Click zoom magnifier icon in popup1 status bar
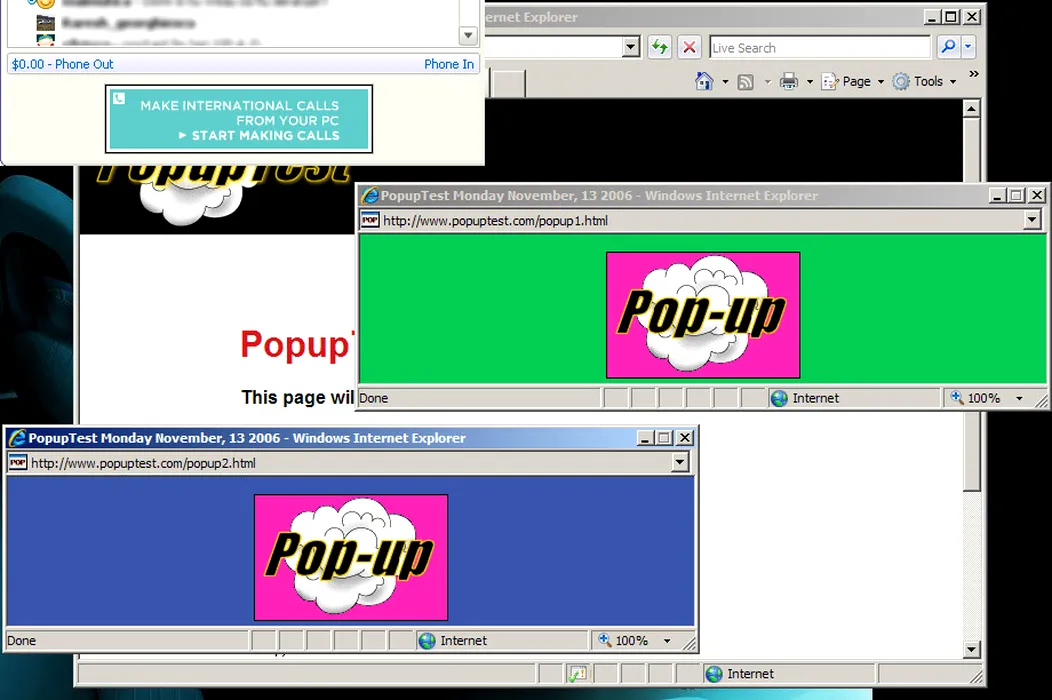Image resolution: width=1052 pixels, height=700 pixels. (x=957, y=397)
